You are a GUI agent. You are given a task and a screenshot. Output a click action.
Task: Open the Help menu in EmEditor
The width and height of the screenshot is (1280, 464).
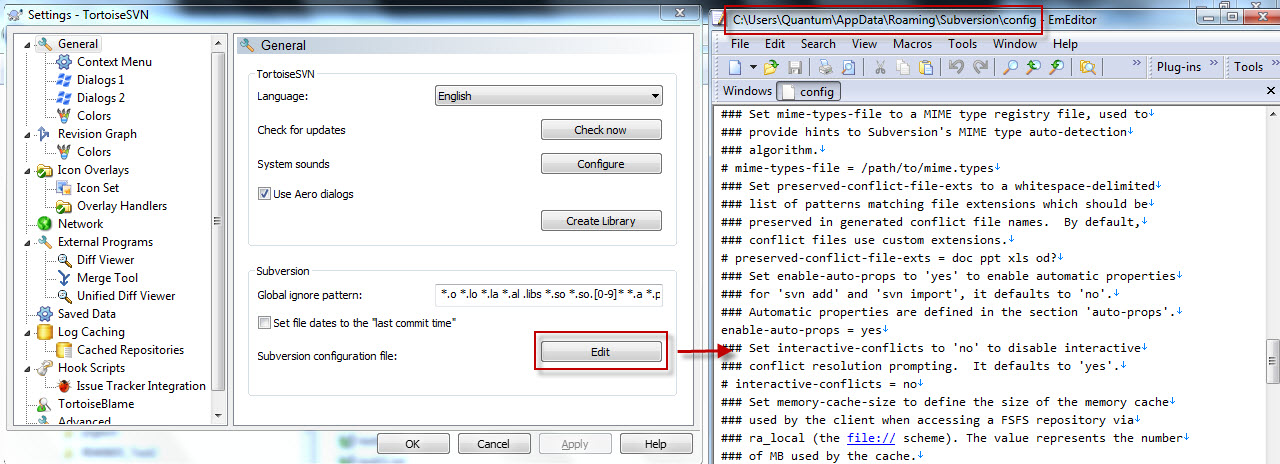(1065, 44)
